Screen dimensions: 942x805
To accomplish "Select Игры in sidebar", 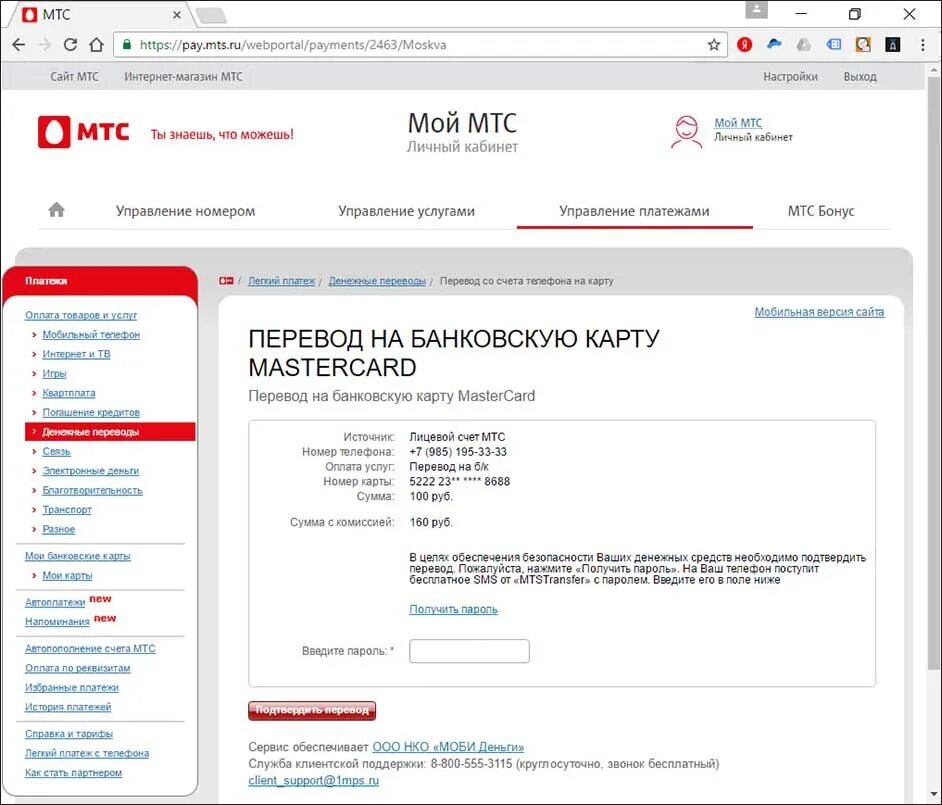I will 55,373.
